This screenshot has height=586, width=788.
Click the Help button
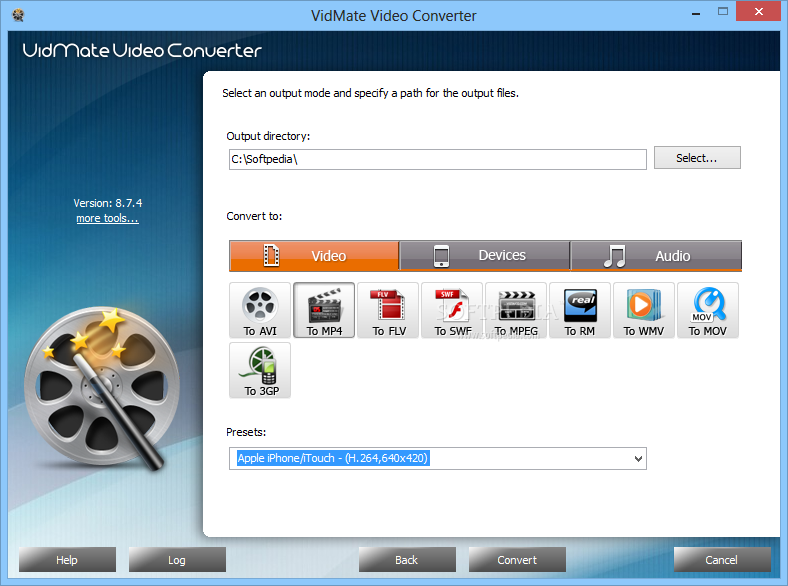(67, 560)
